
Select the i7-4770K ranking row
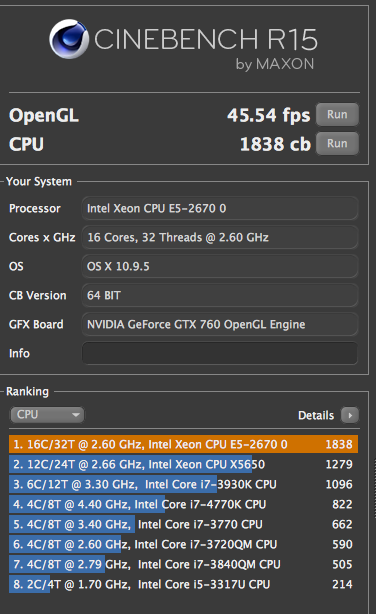click(x=183, y=504)
